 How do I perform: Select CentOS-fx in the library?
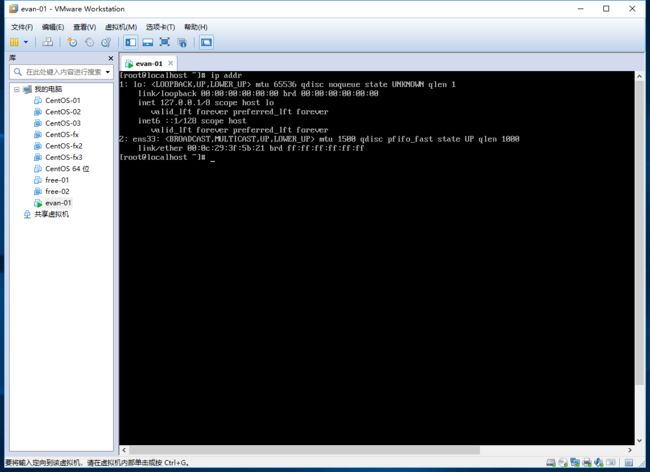click(62, 135)
